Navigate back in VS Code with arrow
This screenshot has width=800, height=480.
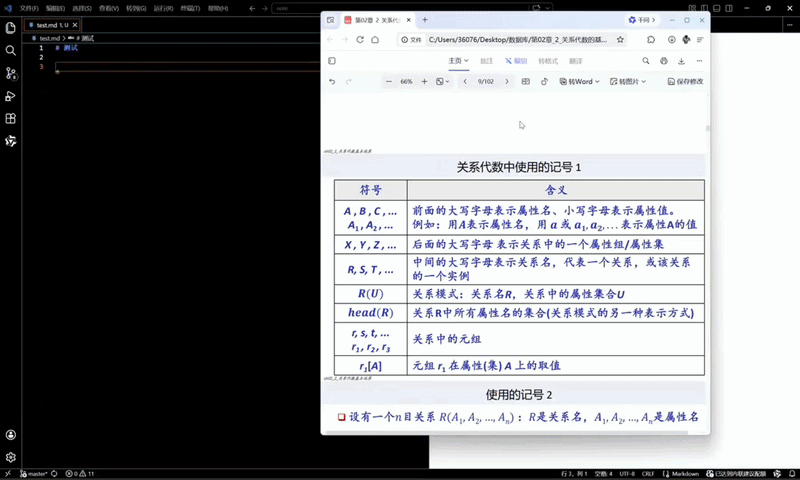(x=252, y=8)
